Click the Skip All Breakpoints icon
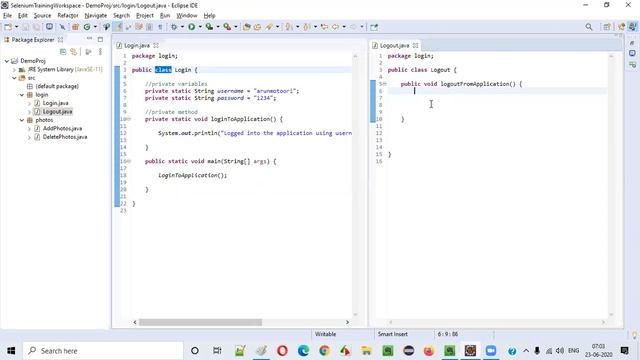 pyautogui.click(x=62, y=27)
